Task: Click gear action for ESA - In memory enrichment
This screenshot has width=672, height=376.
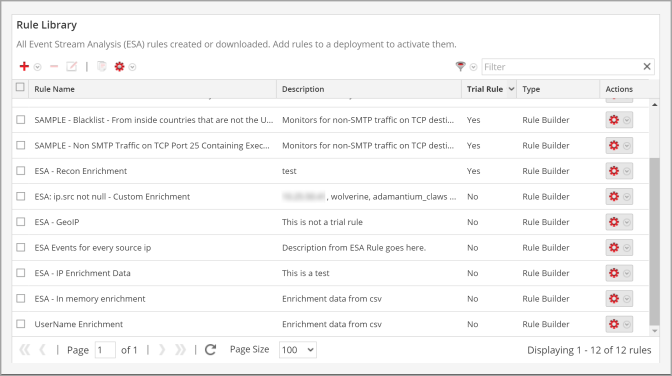Action: tap(614, 298)
